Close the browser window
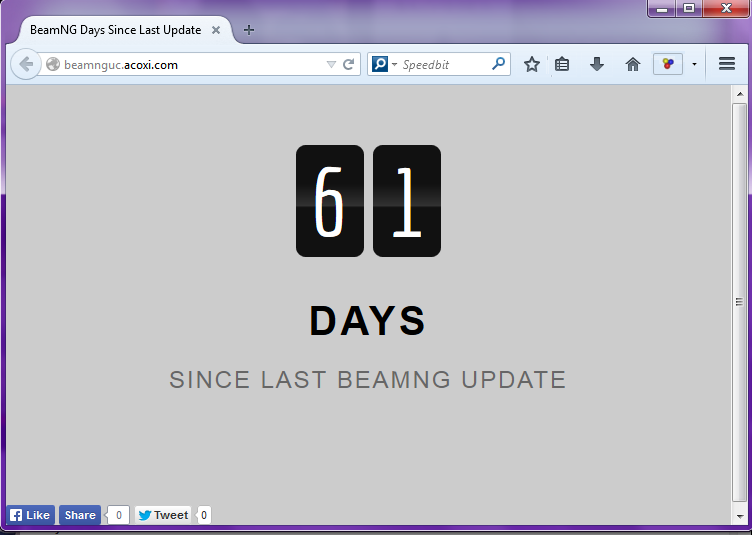752x535 pixels. coord(726,8)
